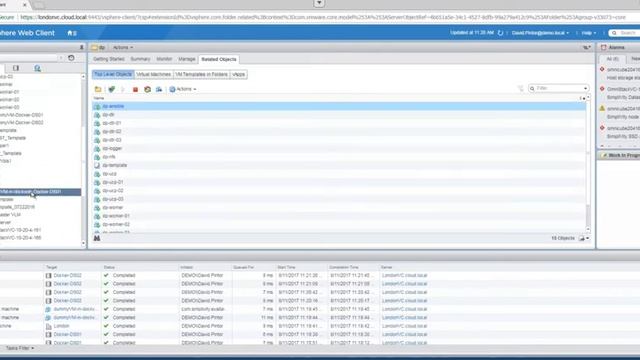
Task: Open Tasks Filter dropdown
Action: click(x=20, y=348)
